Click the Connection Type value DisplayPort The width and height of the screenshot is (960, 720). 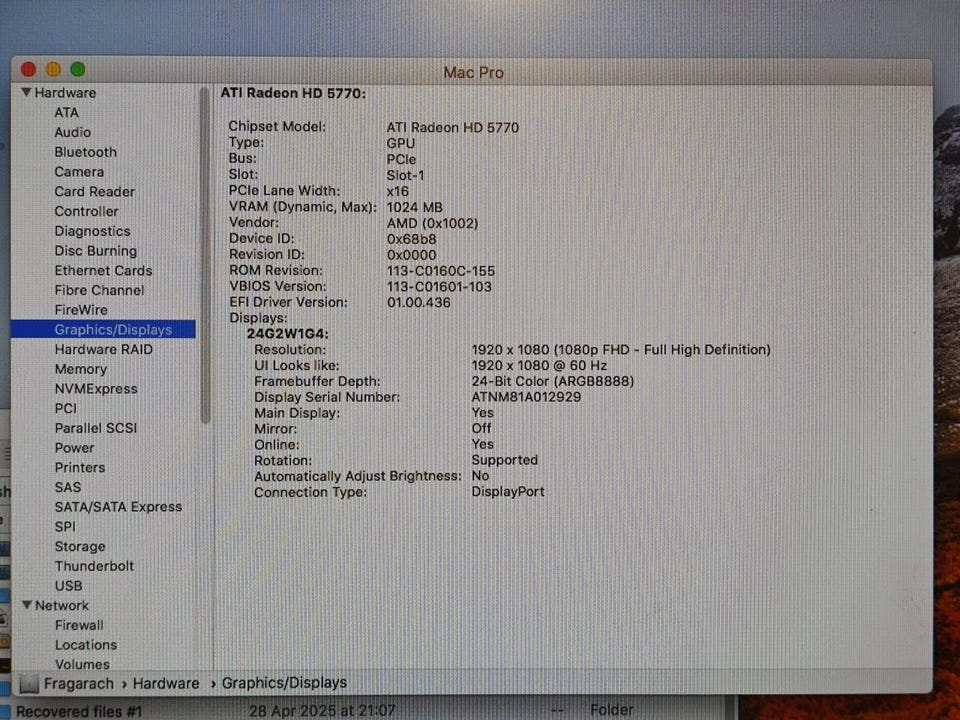(x=508, y=492)
